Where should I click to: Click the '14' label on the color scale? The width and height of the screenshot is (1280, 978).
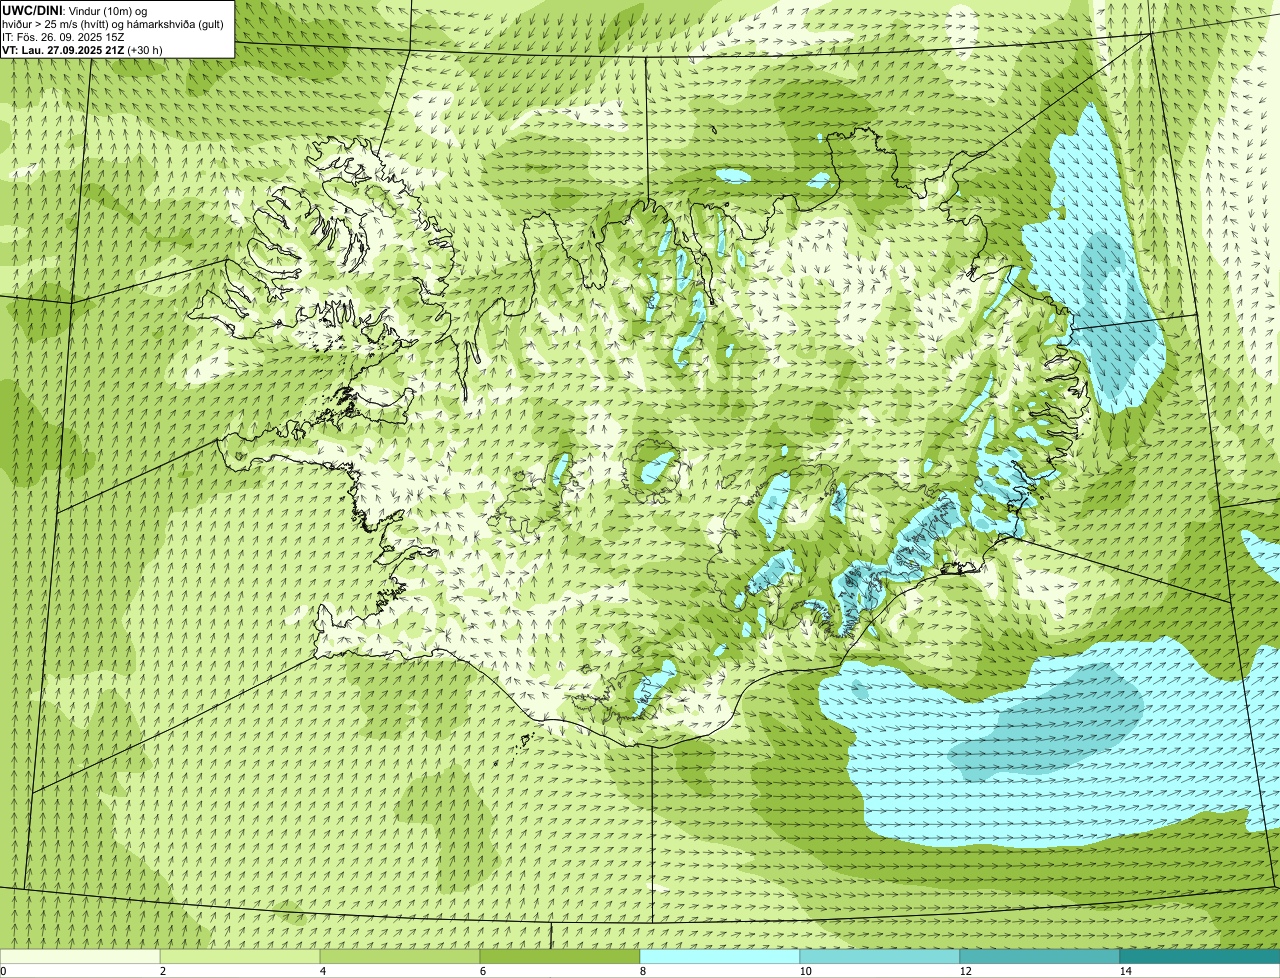1125,971
